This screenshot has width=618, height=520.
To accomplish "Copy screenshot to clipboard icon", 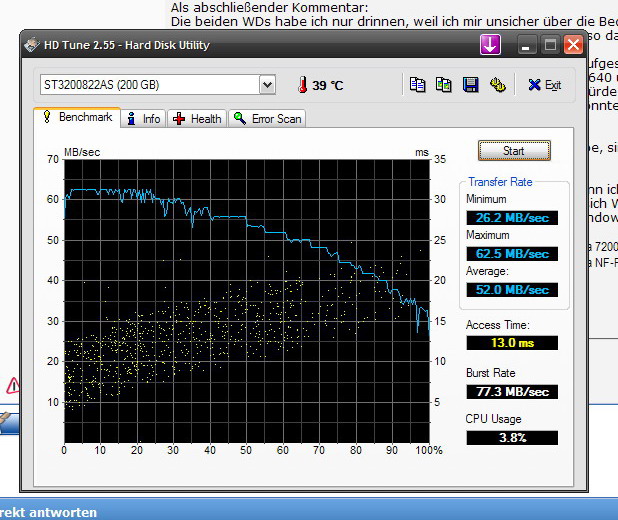I will (x=444, y=85).
